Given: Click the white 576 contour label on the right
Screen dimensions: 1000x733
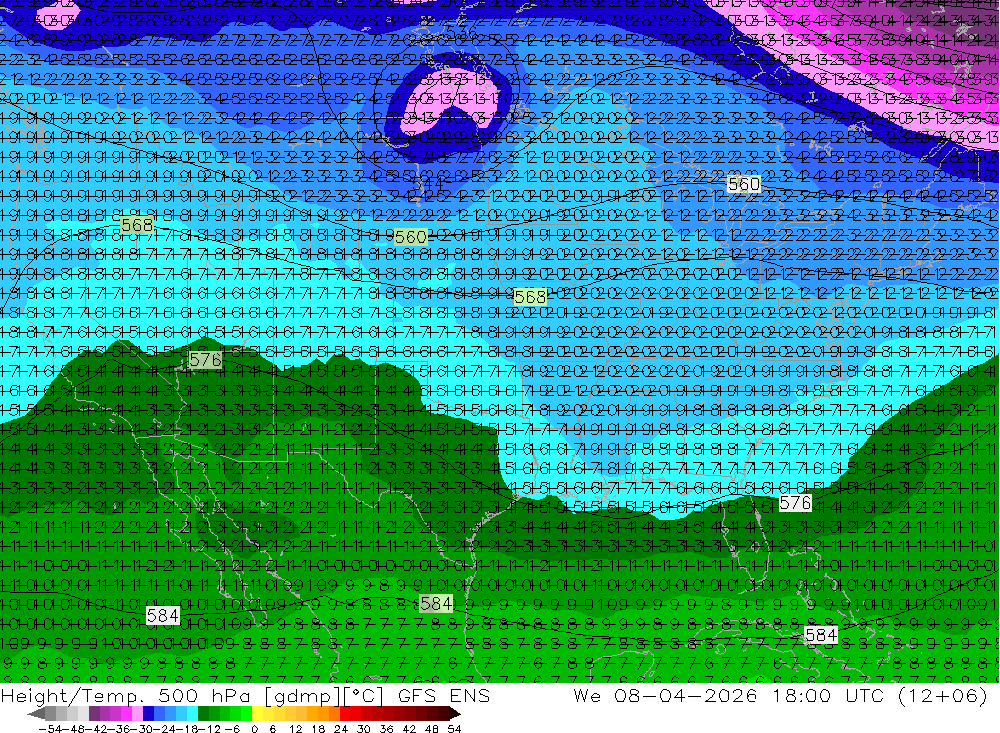Looking at the screenshot, I should [795, 503].
